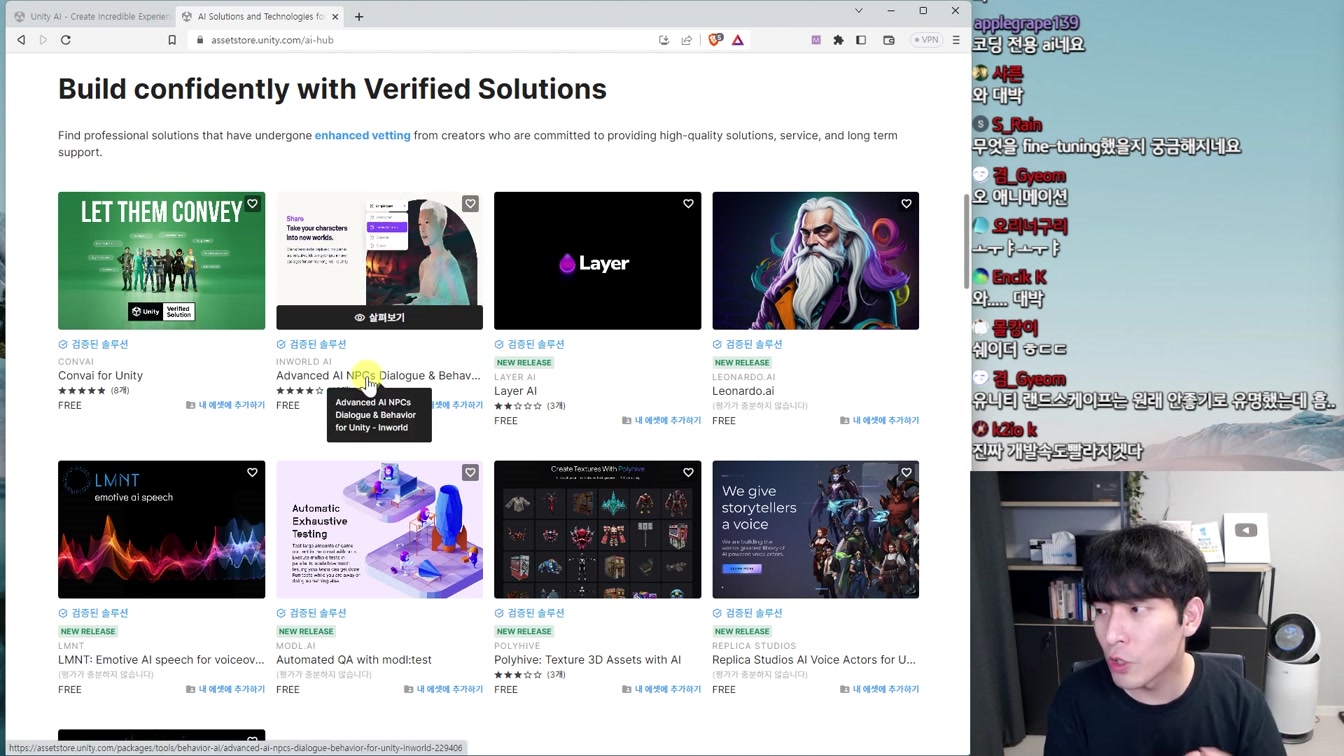Screen dimensions: 1344x756
Task: Open the Brave Shields lion icon
Action: coord(715,40)
